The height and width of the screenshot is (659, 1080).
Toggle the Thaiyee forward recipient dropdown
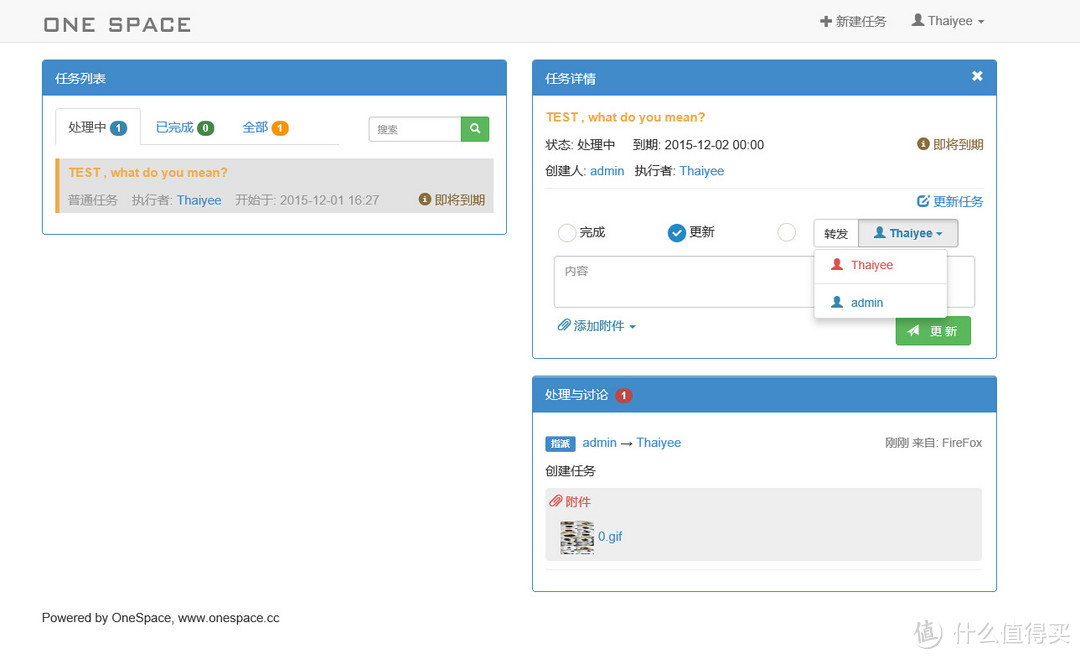(x=908, y=233)
